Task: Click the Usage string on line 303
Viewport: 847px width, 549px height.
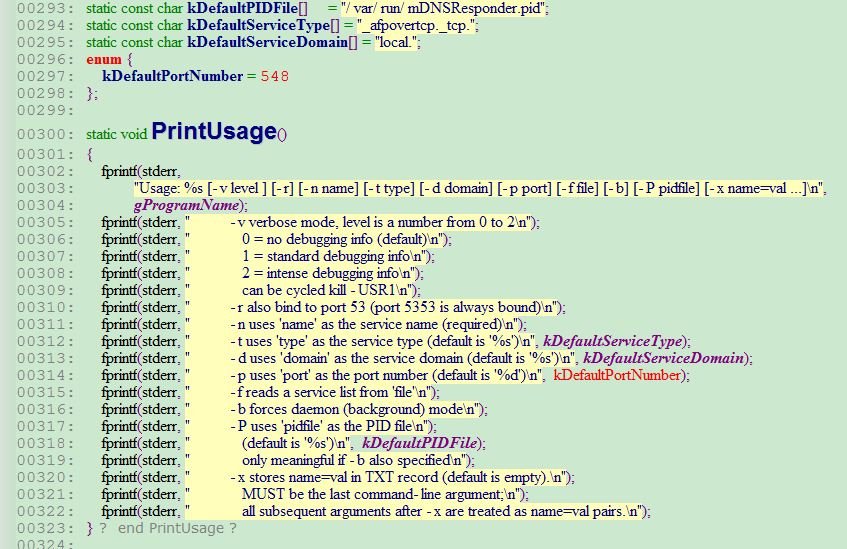Action: coord(479,189)
